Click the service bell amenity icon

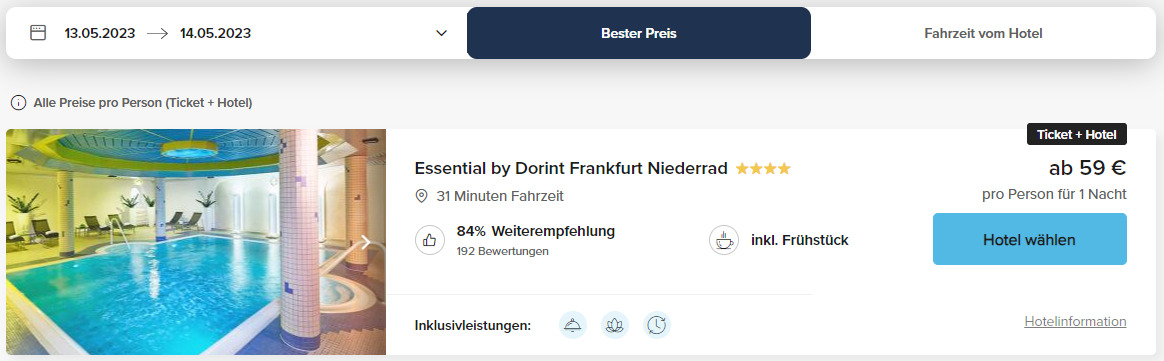(x=572, y=325)
